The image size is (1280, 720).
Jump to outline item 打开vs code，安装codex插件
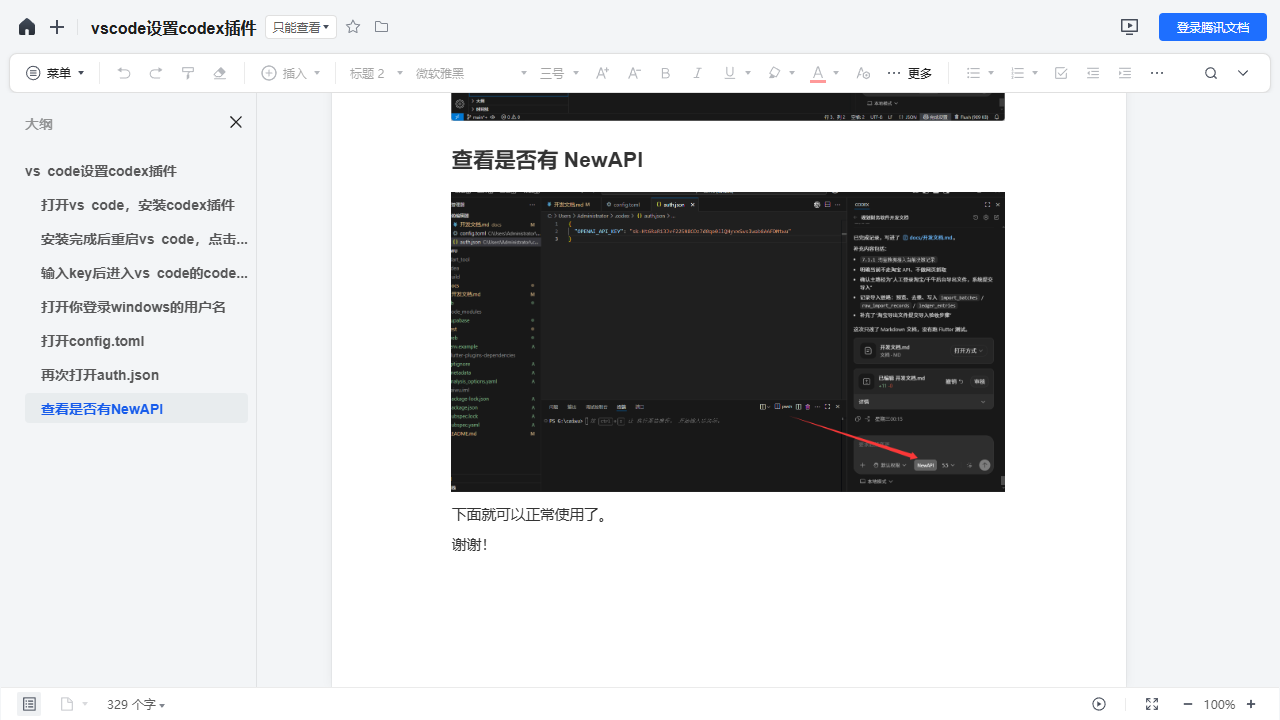coord(138,205)
